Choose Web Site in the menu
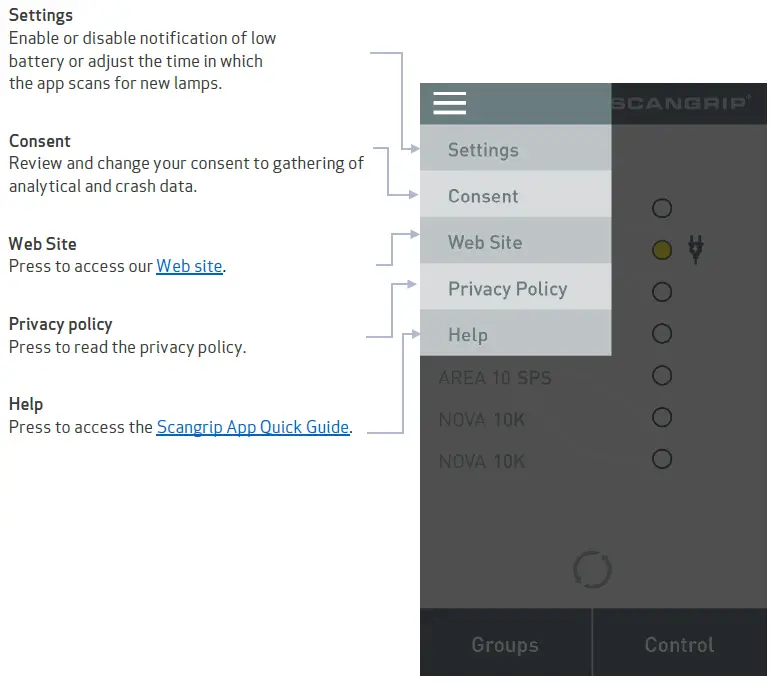Image resolution: width=774 pixels, height=683 pixels. pyautogui.click(x=515, y=240)
